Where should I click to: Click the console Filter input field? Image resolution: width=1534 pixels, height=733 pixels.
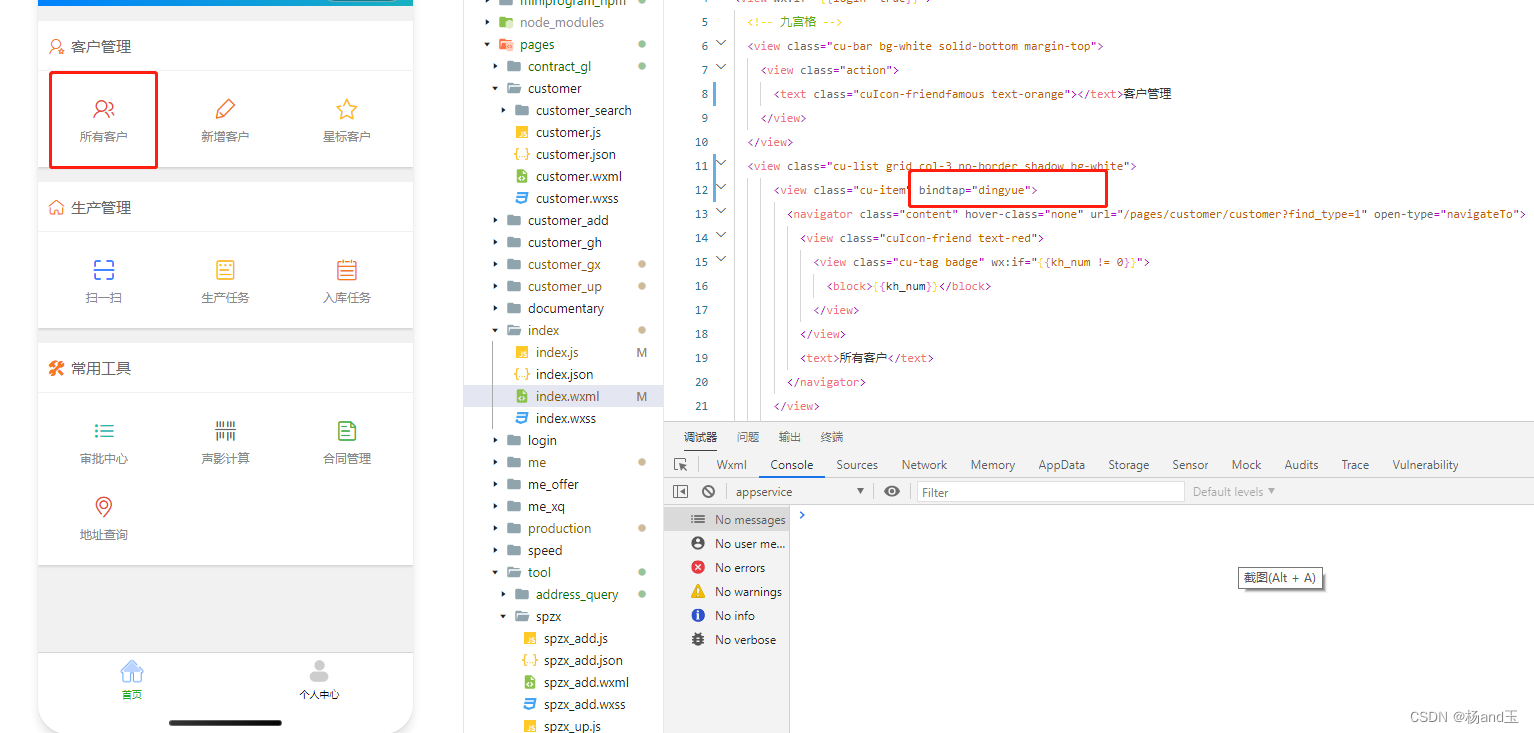(1050, 492)
